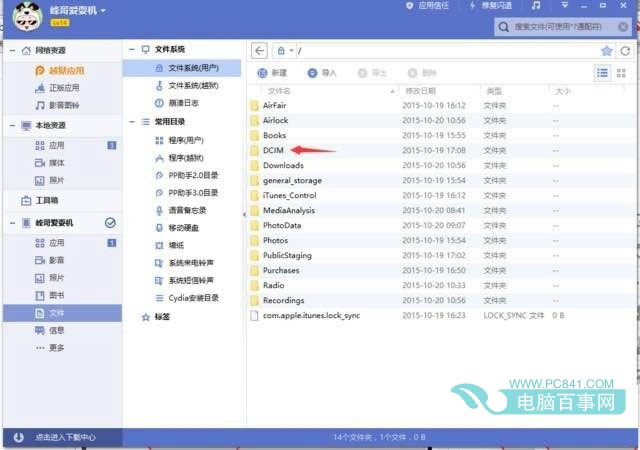The width and height of the screenshot is (640, 450).
Task: Collapse the 本地资源 sidebar section
Action: click(12, 125)
